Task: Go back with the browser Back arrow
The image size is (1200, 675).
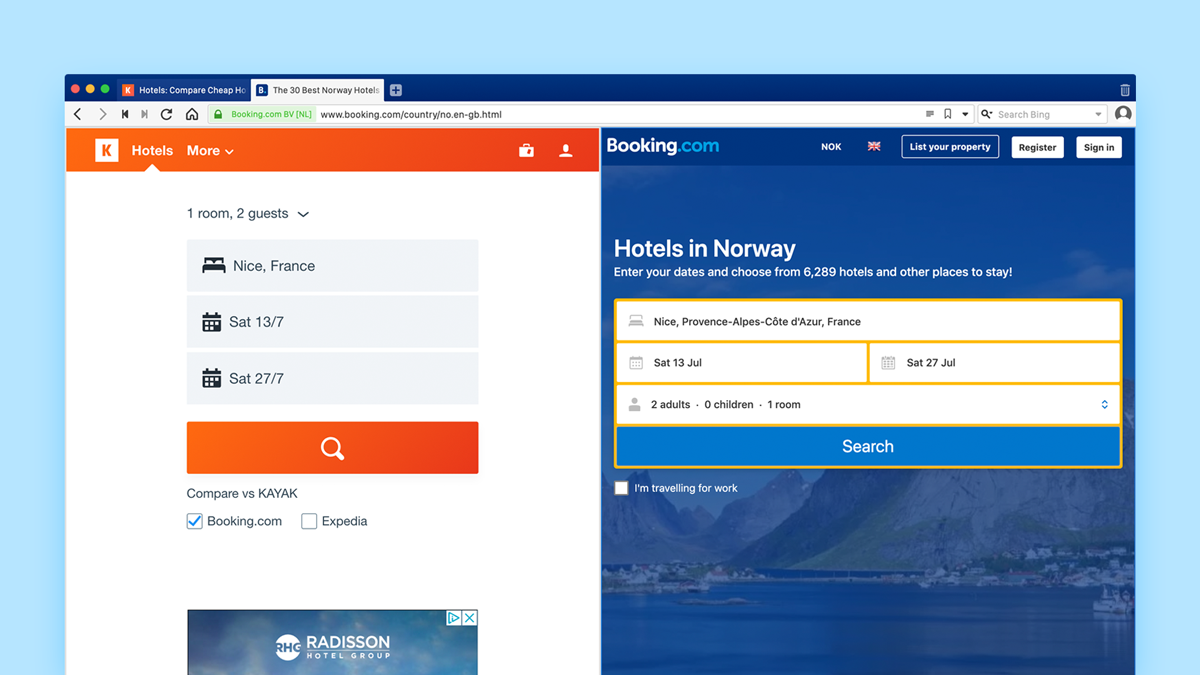Action: 78,115
